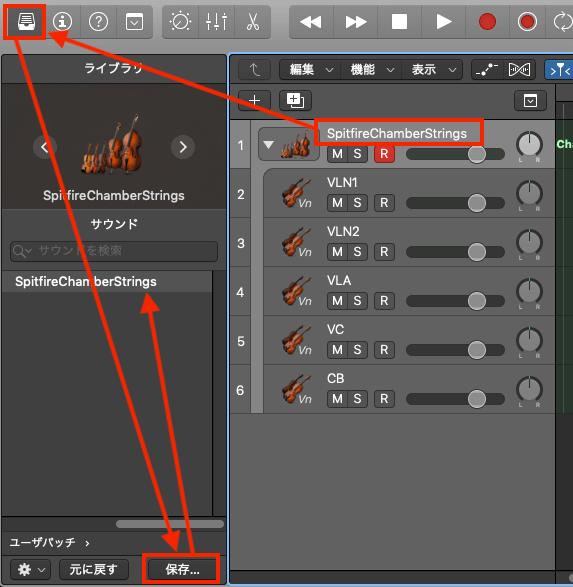
Task: Click the library horizontal scrollbar
Action: pos(170,524)
